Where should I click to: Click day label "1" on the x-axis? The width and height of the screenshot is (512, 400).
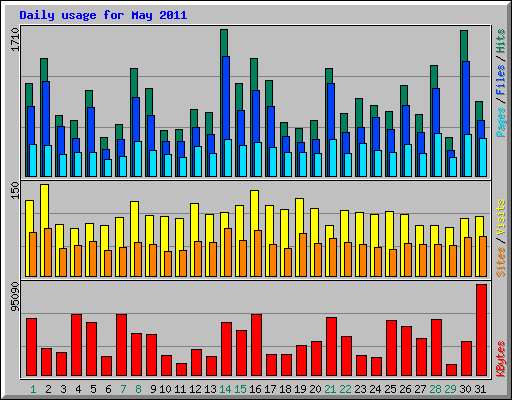pos(33,389)
